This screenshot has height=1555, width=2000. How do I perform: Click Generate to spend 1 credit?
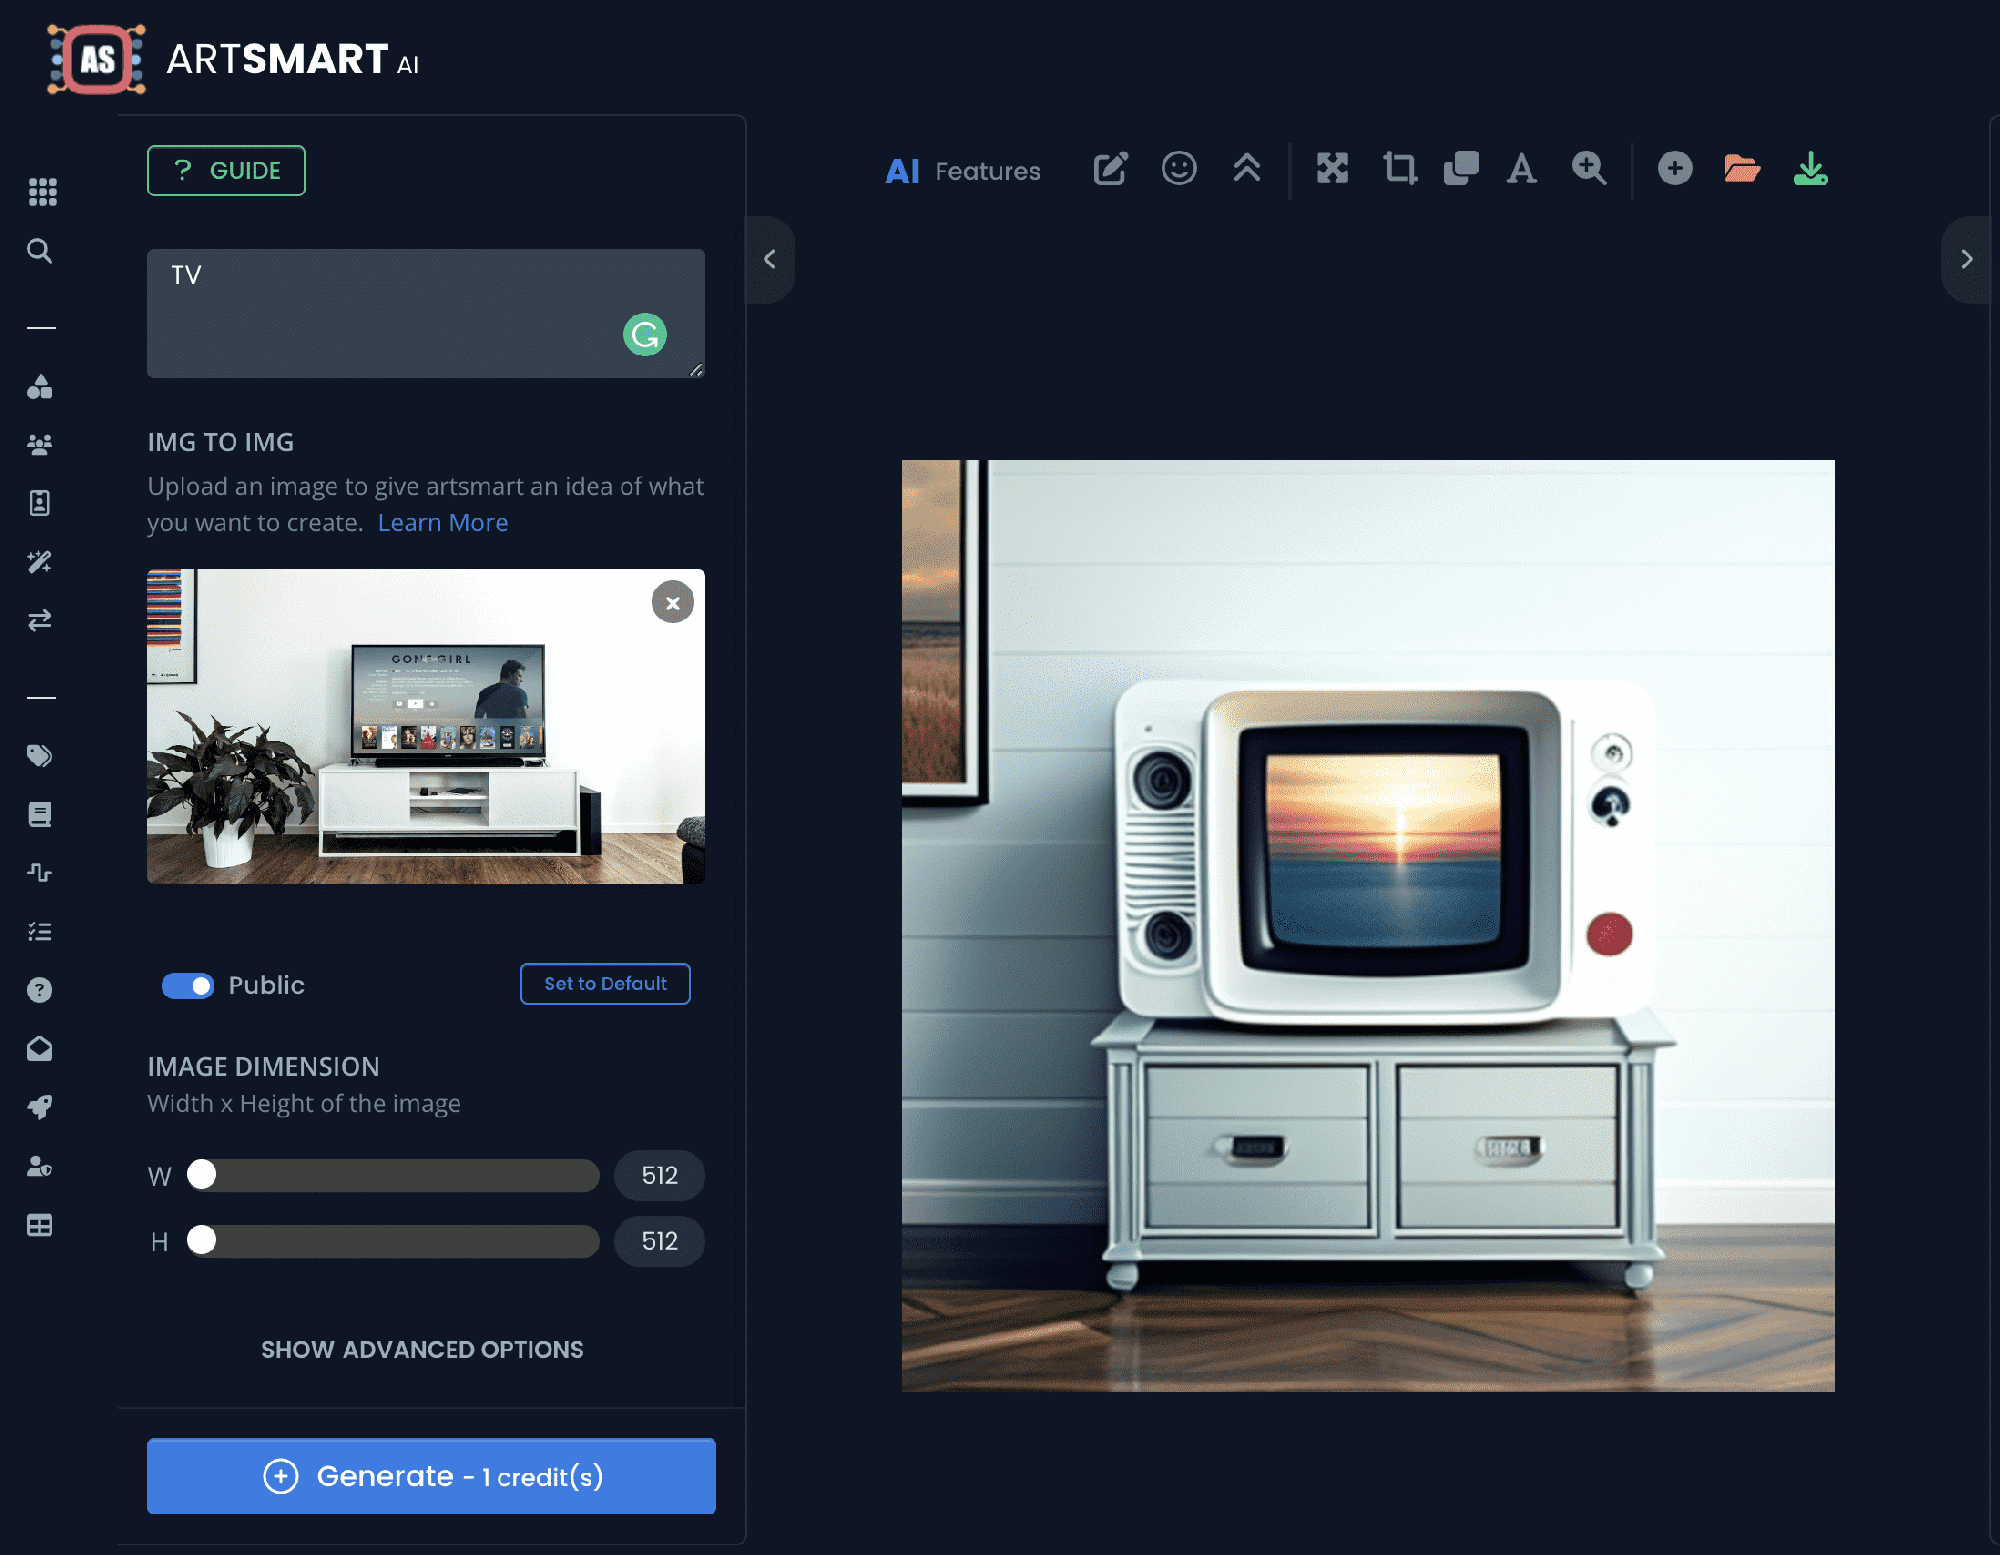point(431,1476)
